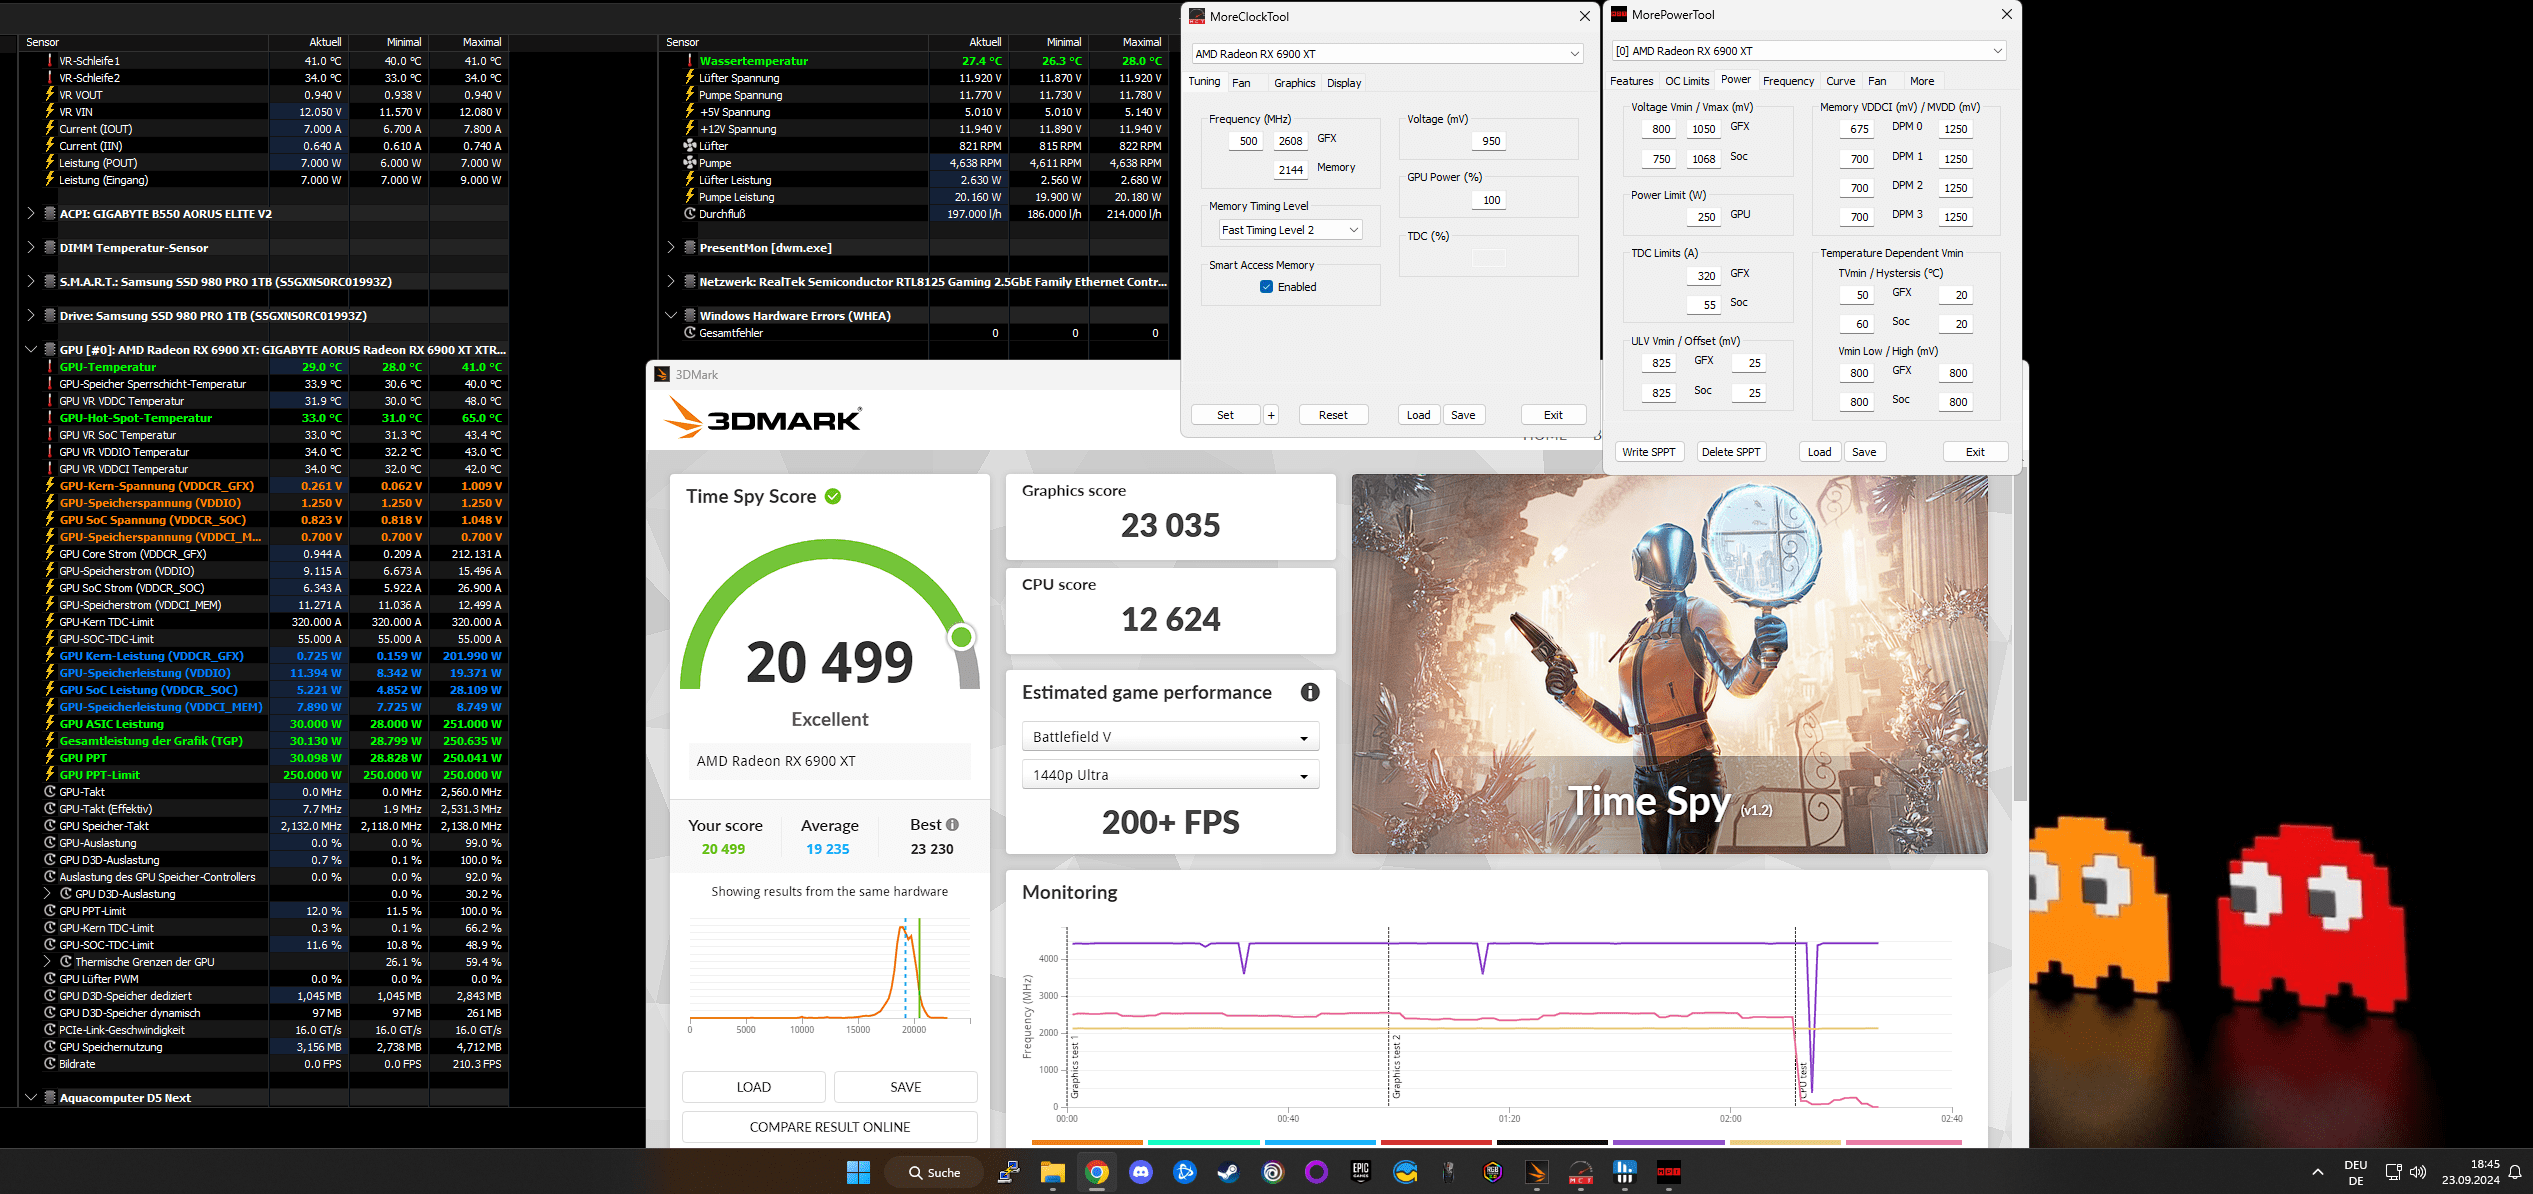Screen dimensions: 2533x1194
Task: Open the Memory Timing Level dropdown
Action: tap(1289, 230)
